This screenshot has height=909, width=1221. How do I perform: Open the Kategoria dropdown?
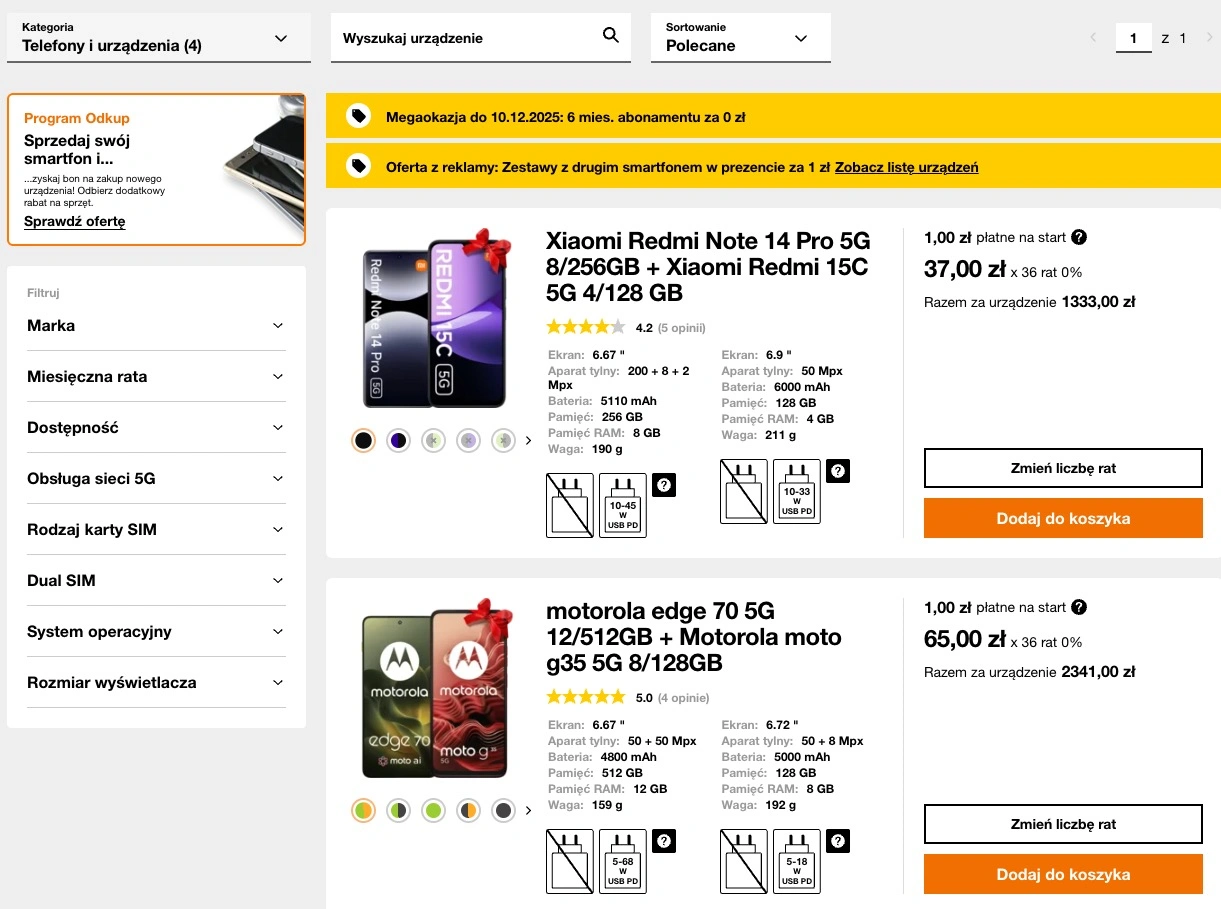[x=158, y=38]
